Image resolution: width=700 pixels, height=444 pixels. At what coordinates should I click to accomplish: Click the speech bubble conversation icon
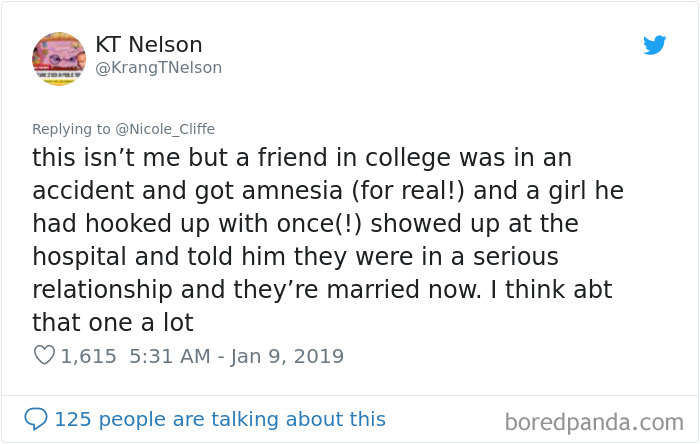pyautogui.click(x=37, y=419)
